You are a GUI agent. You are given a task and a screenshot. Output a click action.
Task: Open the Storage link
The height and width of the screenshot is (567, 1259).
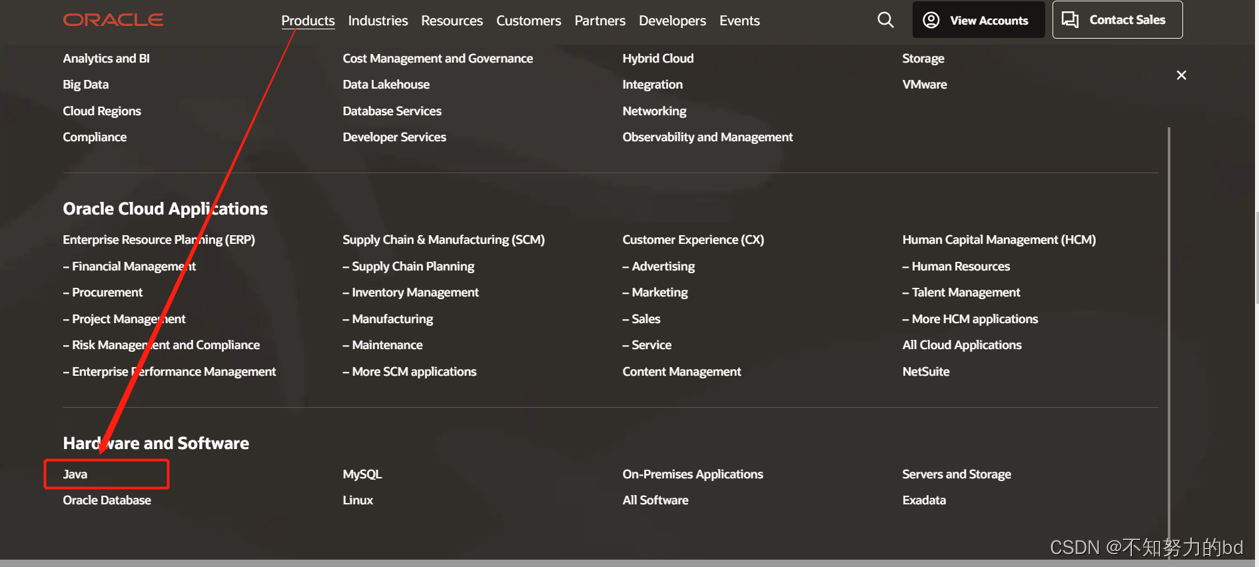click(923, 58)
